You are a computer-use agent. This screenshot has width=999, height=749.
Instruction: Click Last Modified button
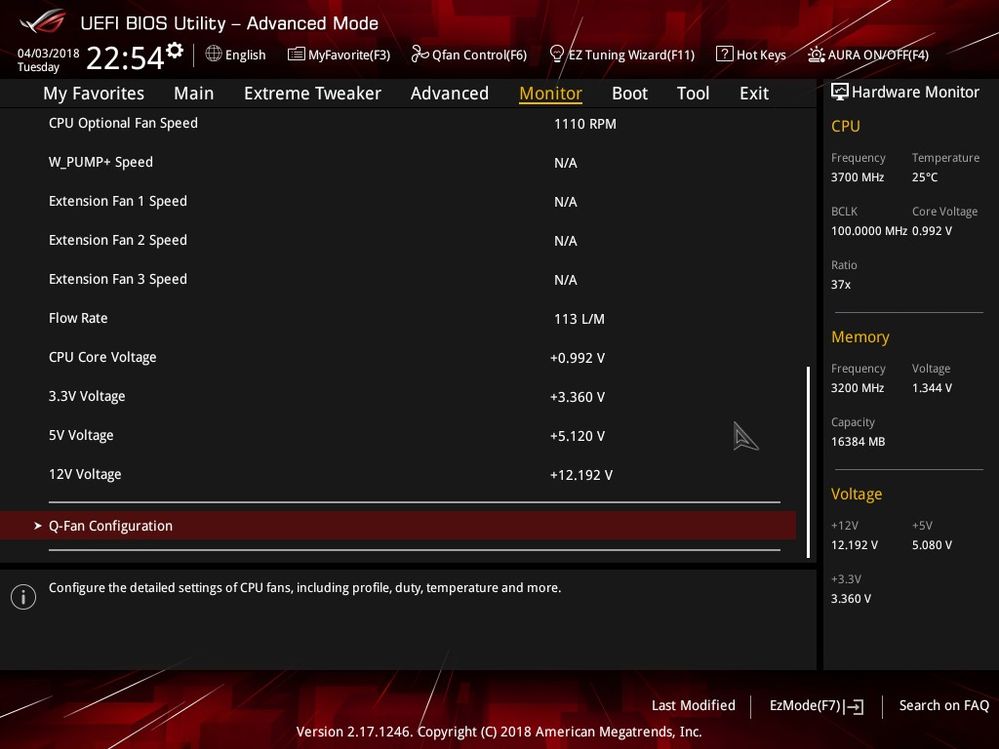click(693, 705)
